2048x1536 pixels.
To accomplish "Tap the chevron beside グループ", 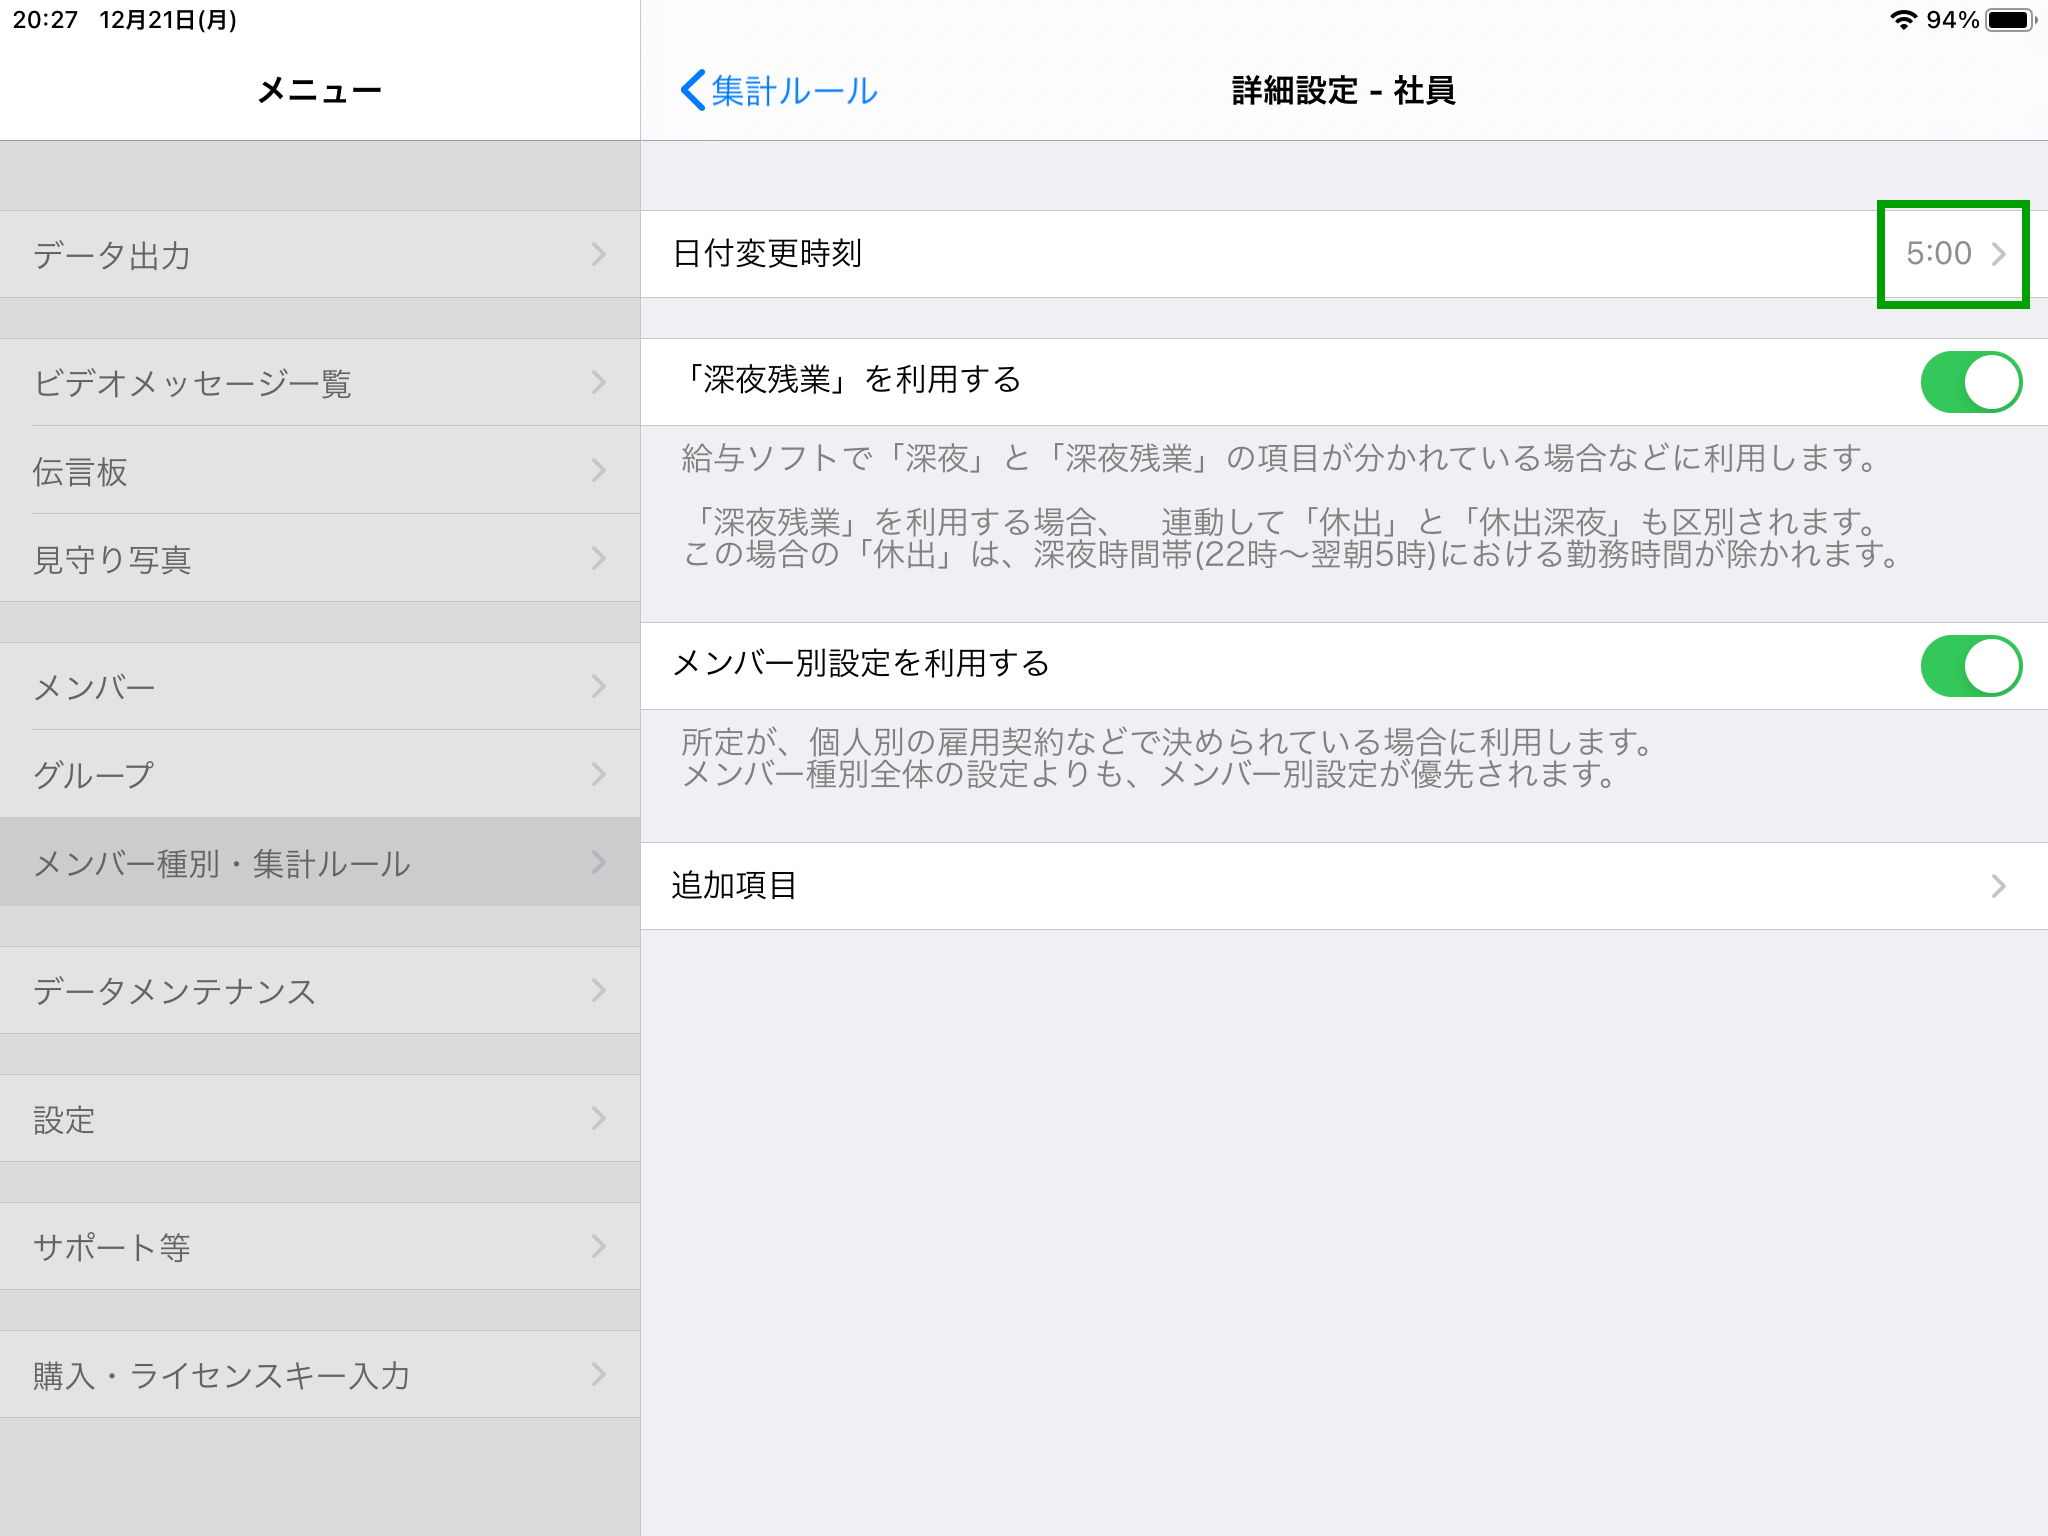I will pyautogui.click(x=598, y=773).
